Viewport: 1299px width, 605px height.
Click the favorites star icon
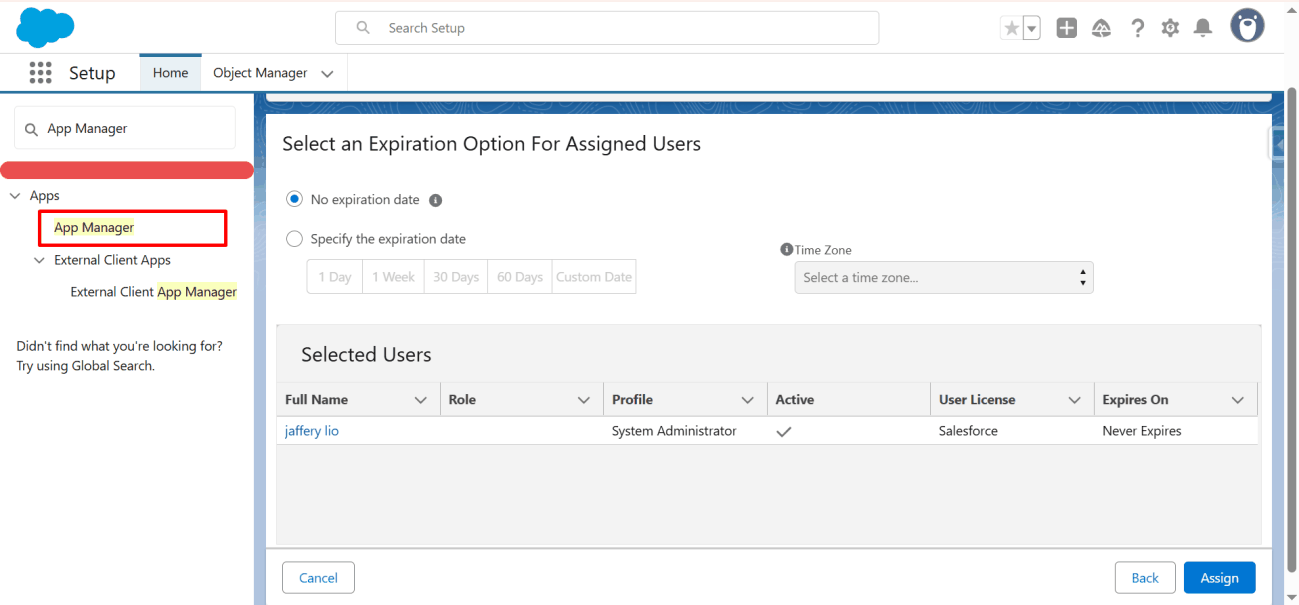1011,28
